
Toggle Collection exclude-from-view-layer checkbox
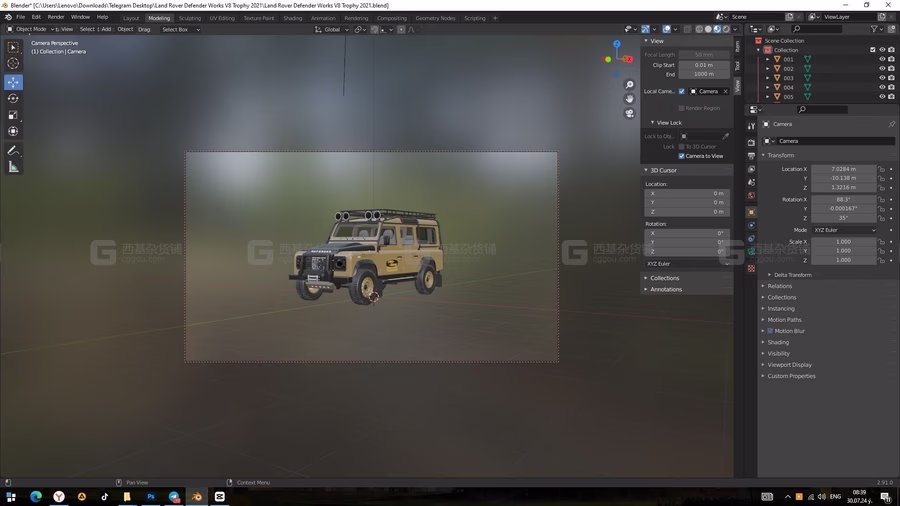(872, 50)
